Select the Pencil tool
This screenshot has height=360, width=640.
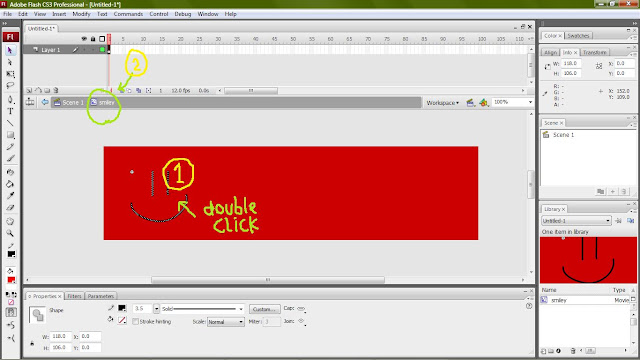[10, 147]
